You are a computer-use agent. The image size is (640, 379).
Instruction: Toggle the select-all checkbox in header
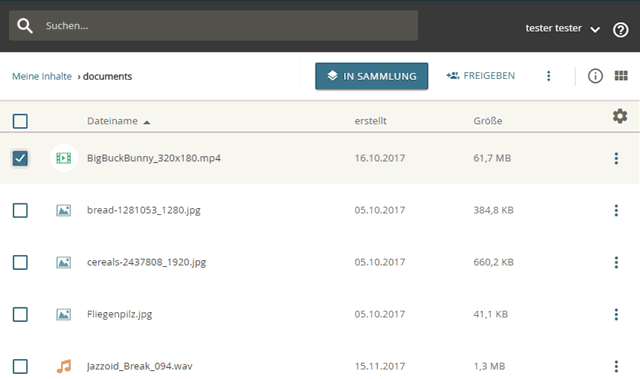[x=20, y=121]
